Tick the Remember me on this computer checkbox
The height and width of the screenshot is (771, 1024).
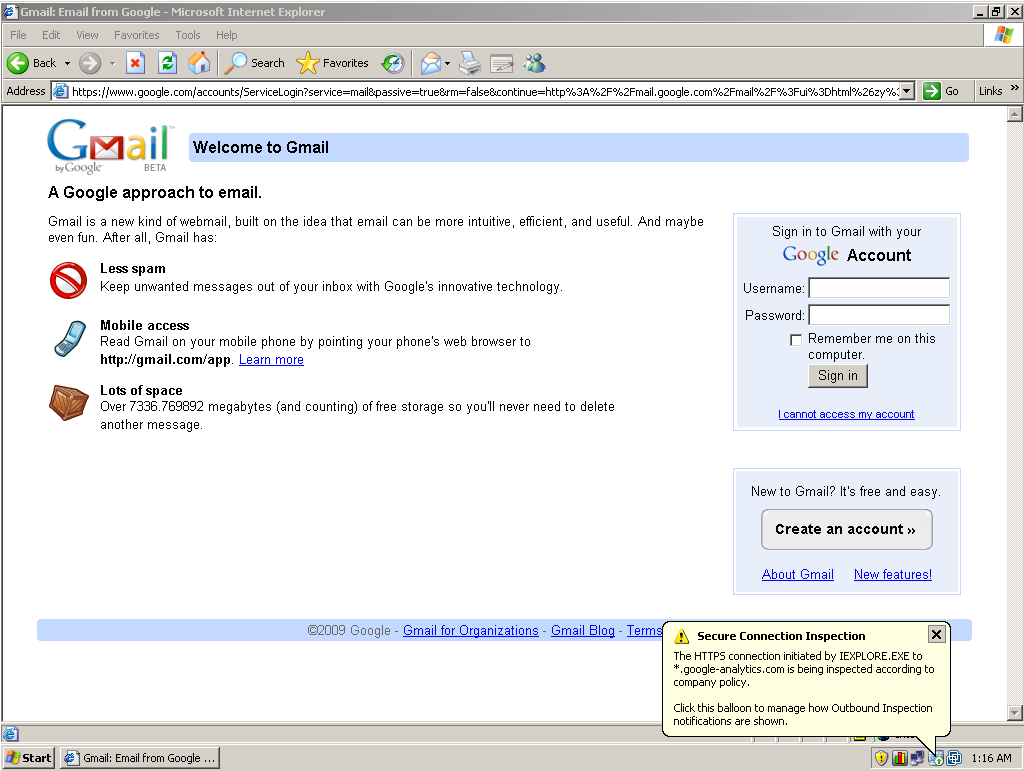(x=796, y=339)
